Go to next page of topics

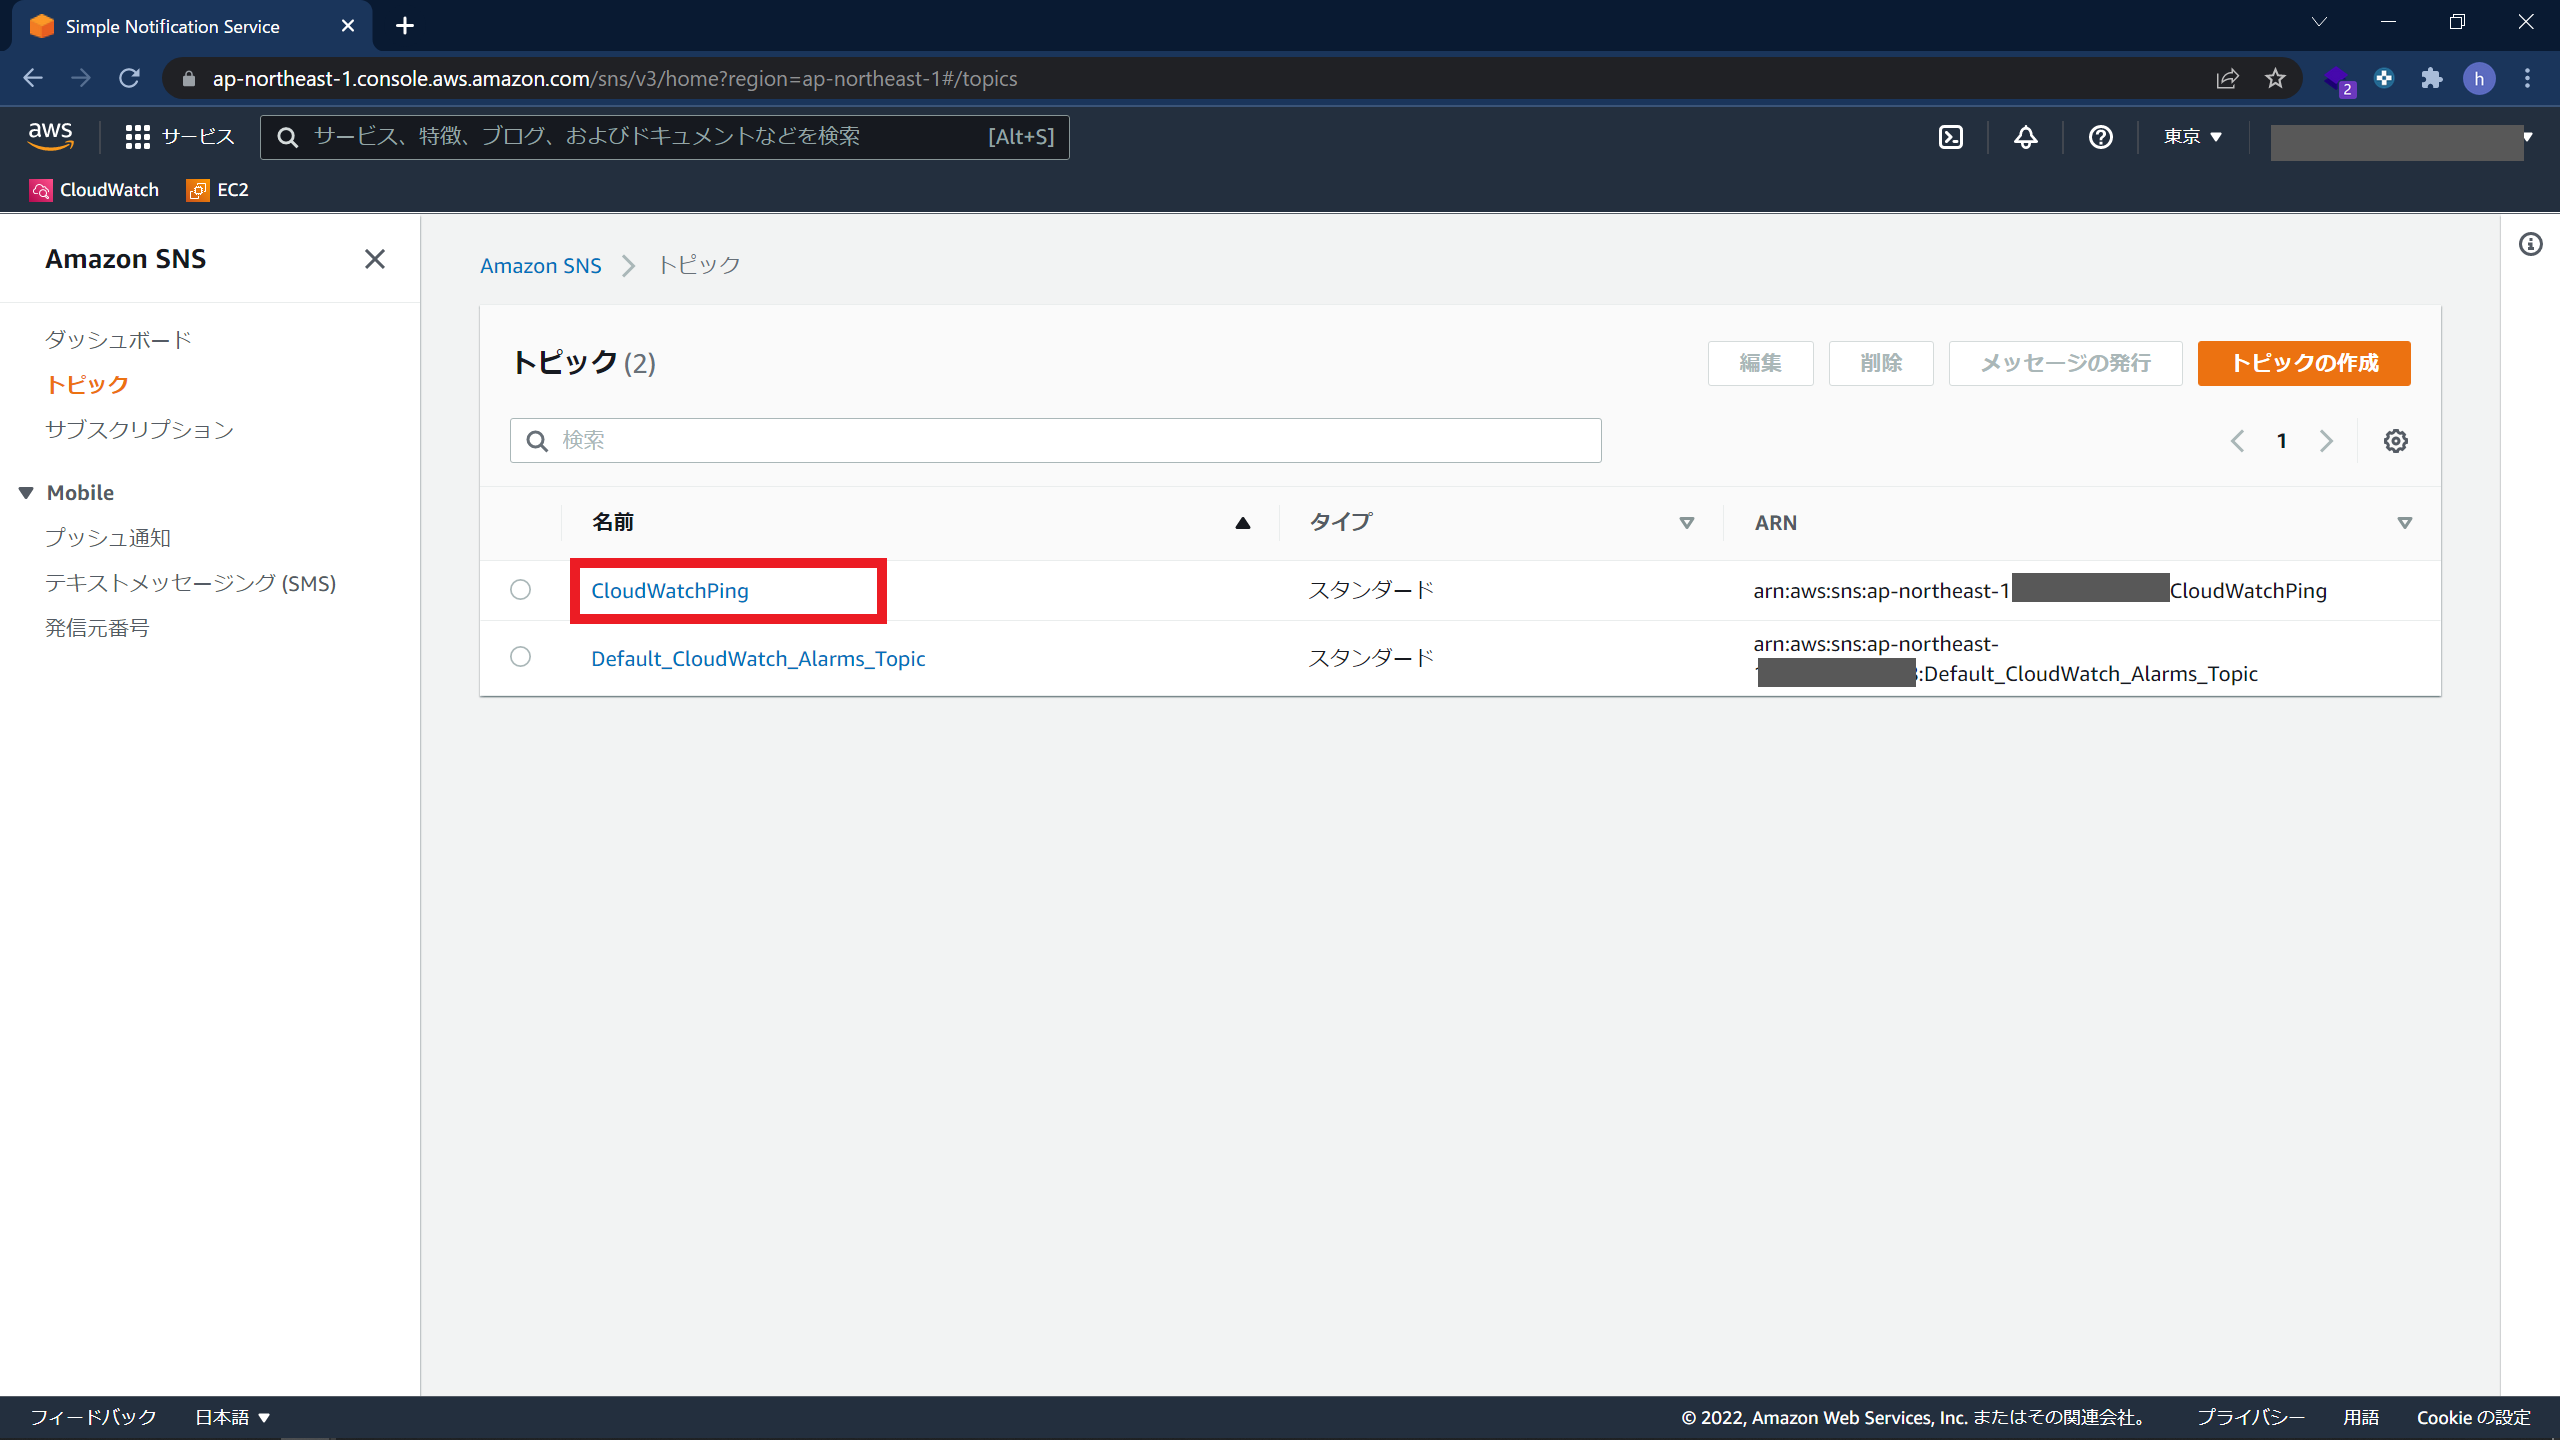click(2326, 441)
